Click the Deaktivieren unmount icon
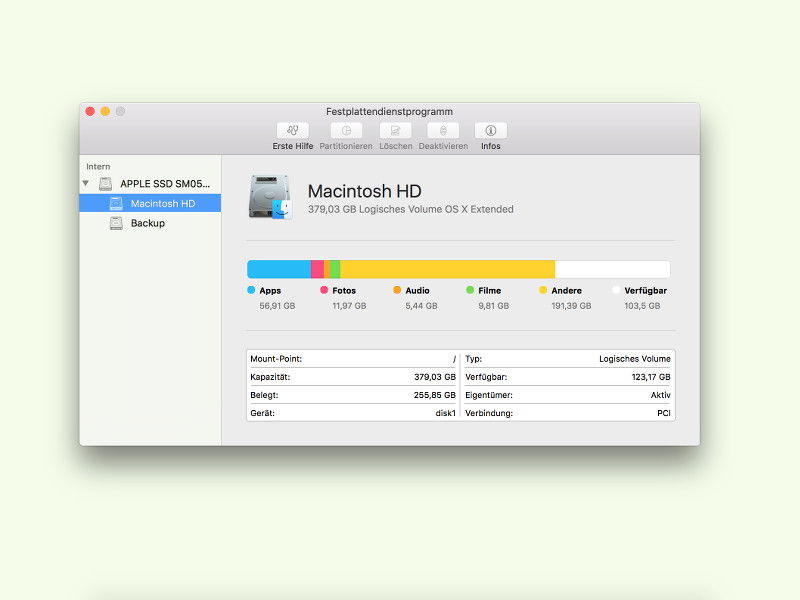This screenshot has width=800, height=600. (x=443, y=131)
